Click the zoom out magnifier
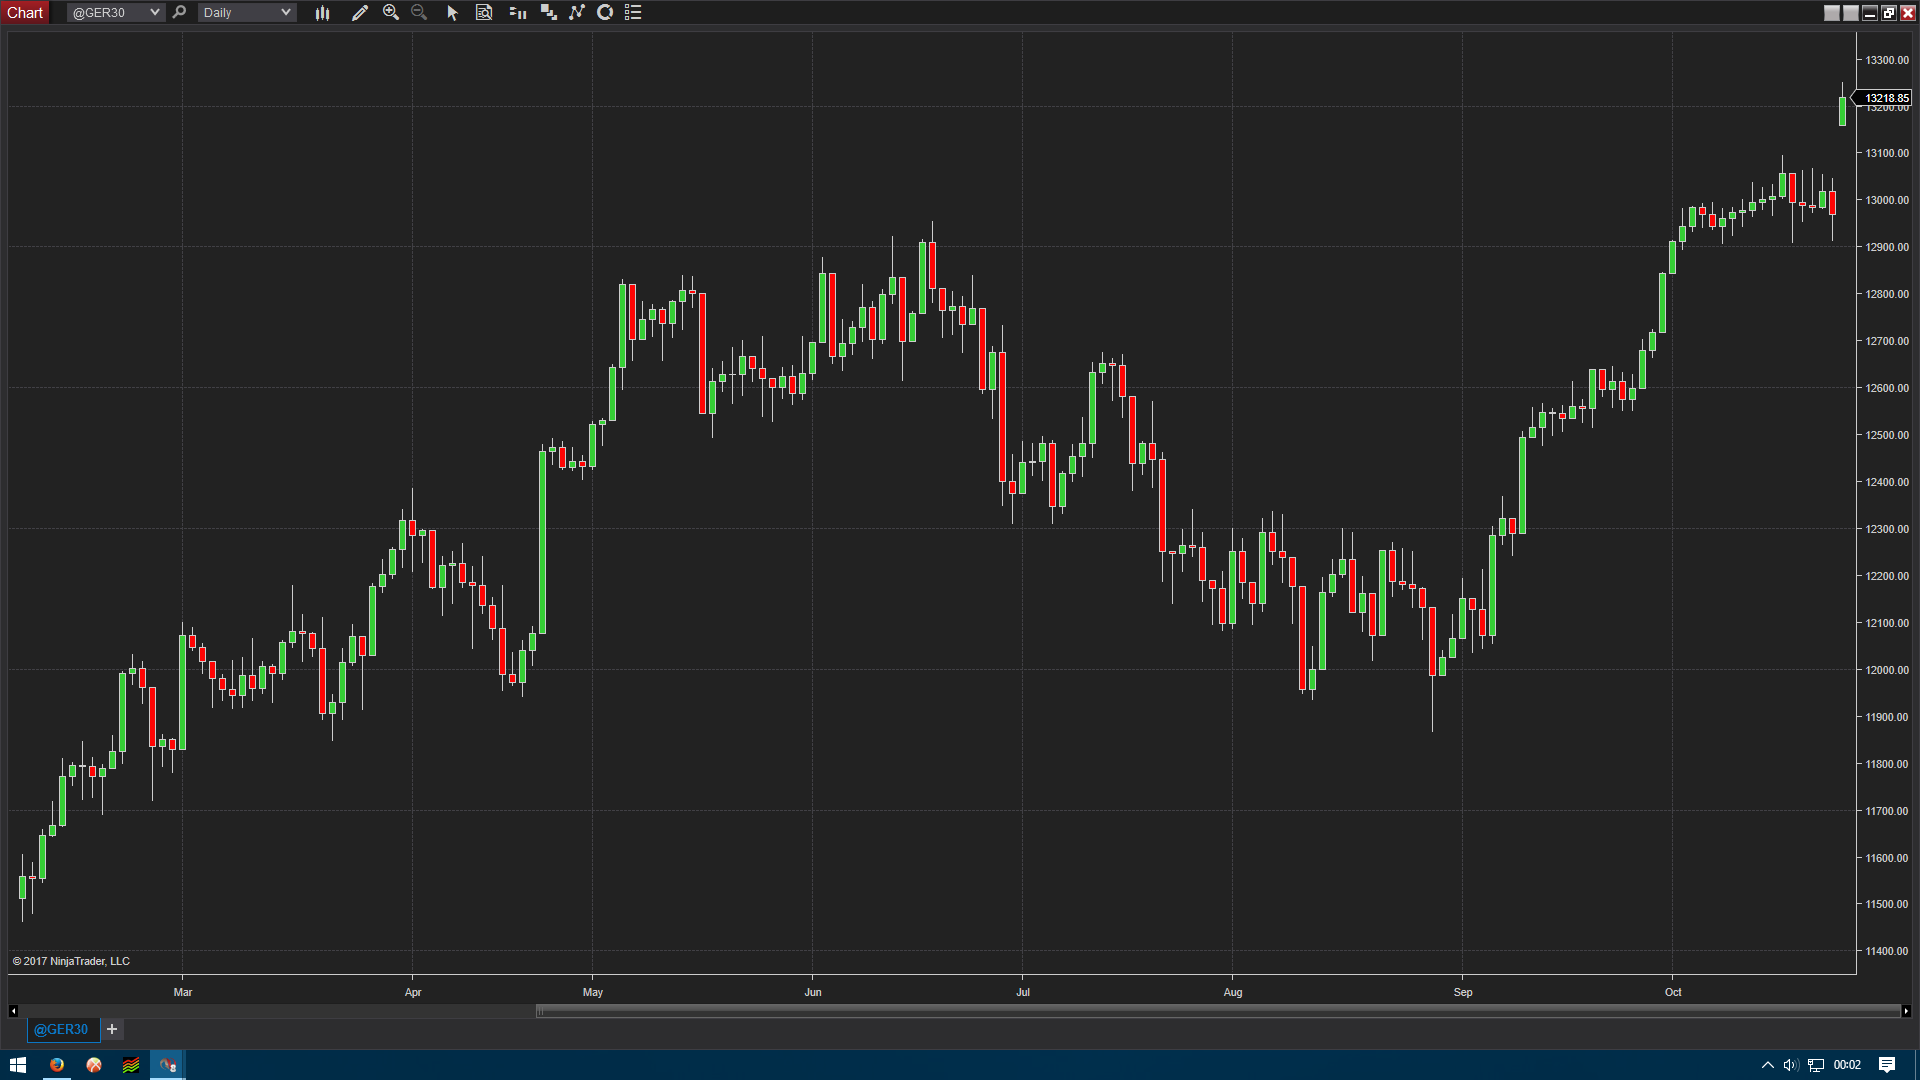Viewport: 1920px width, 1080px height. (x=419, y=13)
